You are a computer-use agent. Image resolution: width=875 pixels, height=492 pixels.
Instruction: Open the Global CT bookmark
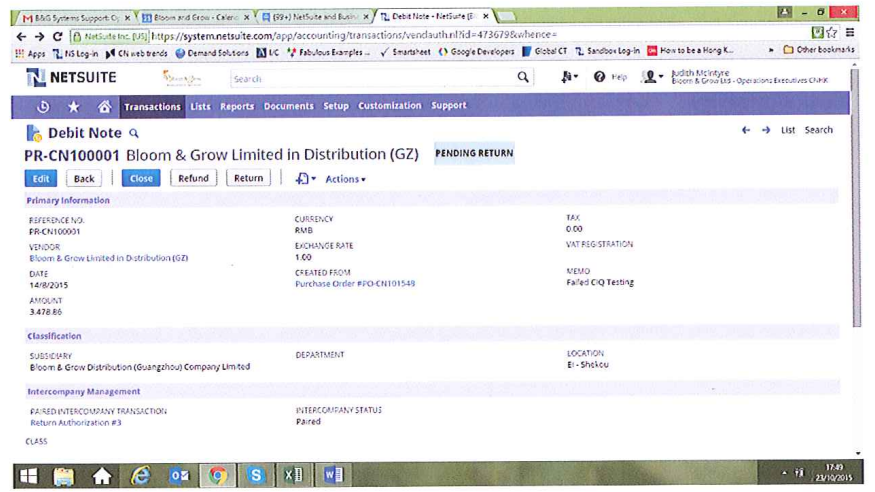coord(545,51)
